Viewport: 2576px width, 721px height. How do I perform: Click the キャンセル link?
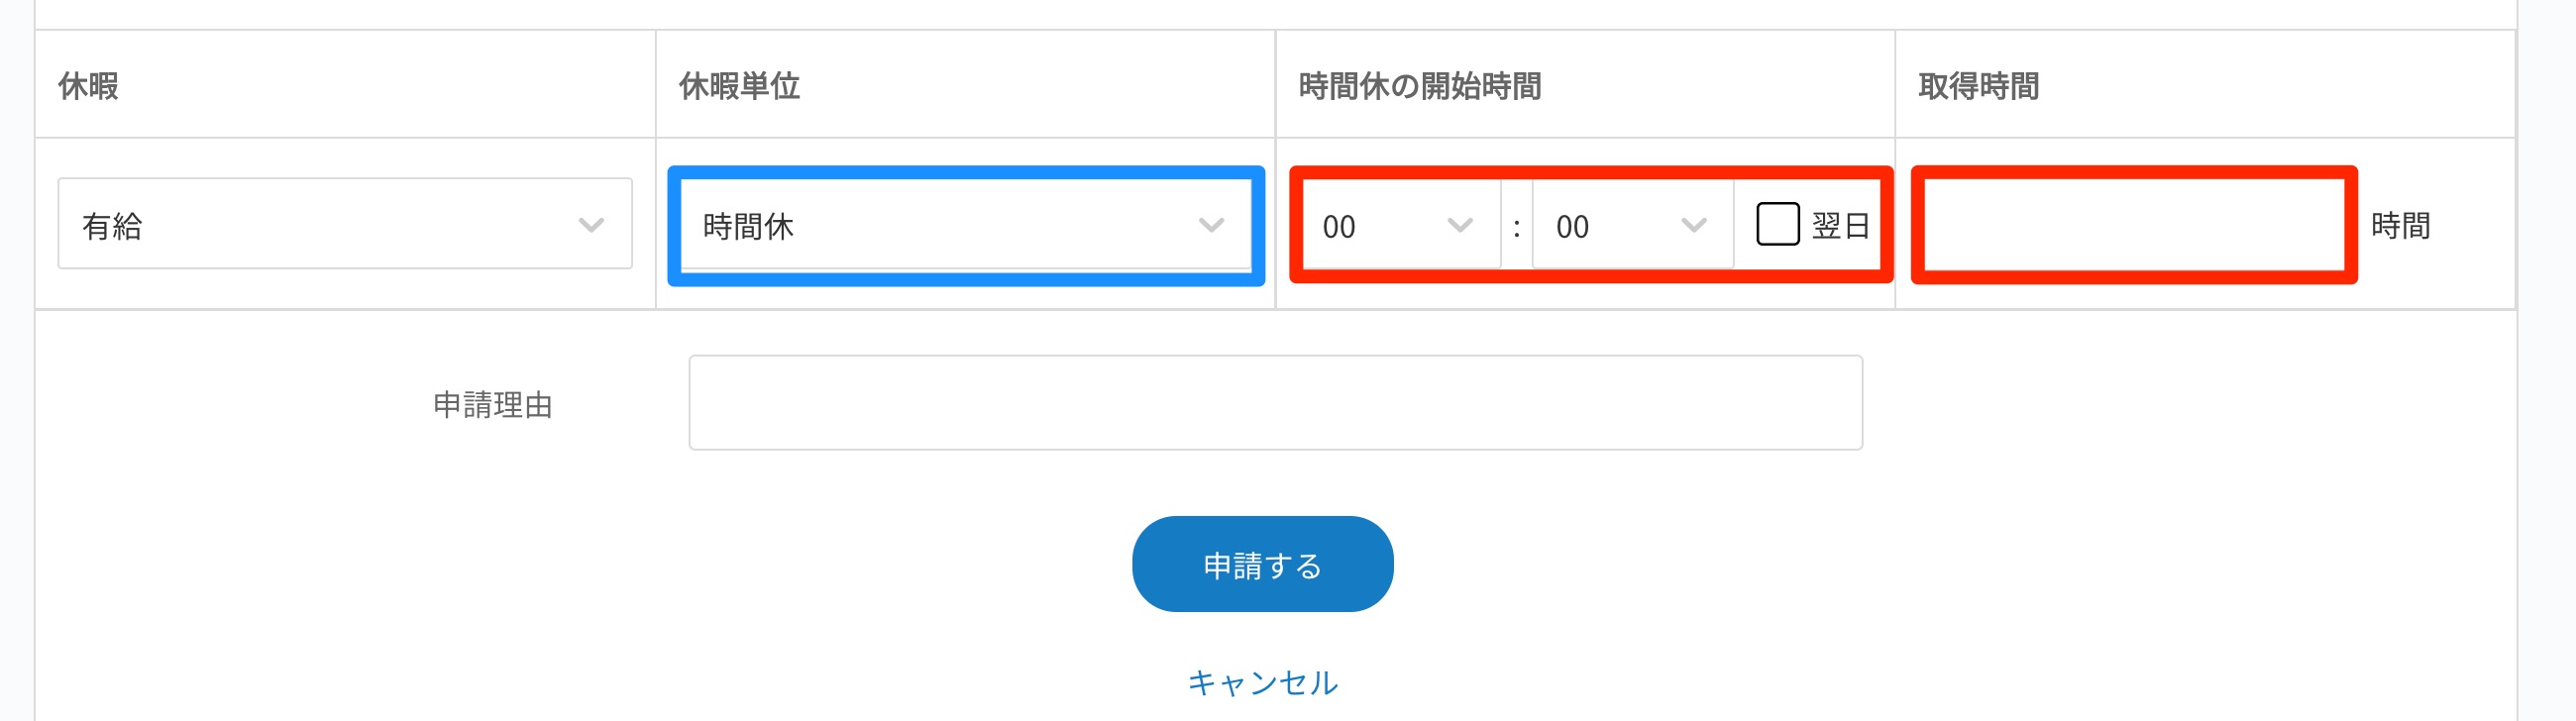(x=1262, y=683)
